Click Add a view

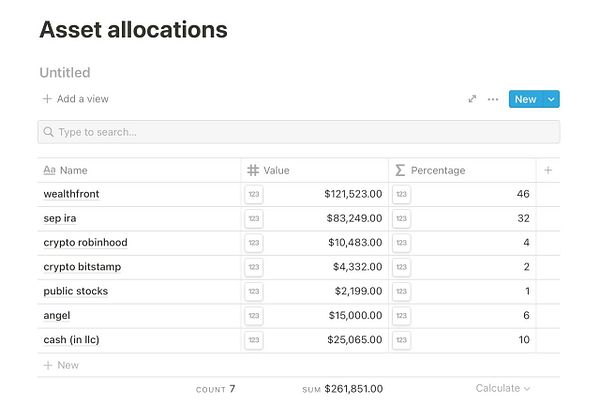click(x=76, y=99)
